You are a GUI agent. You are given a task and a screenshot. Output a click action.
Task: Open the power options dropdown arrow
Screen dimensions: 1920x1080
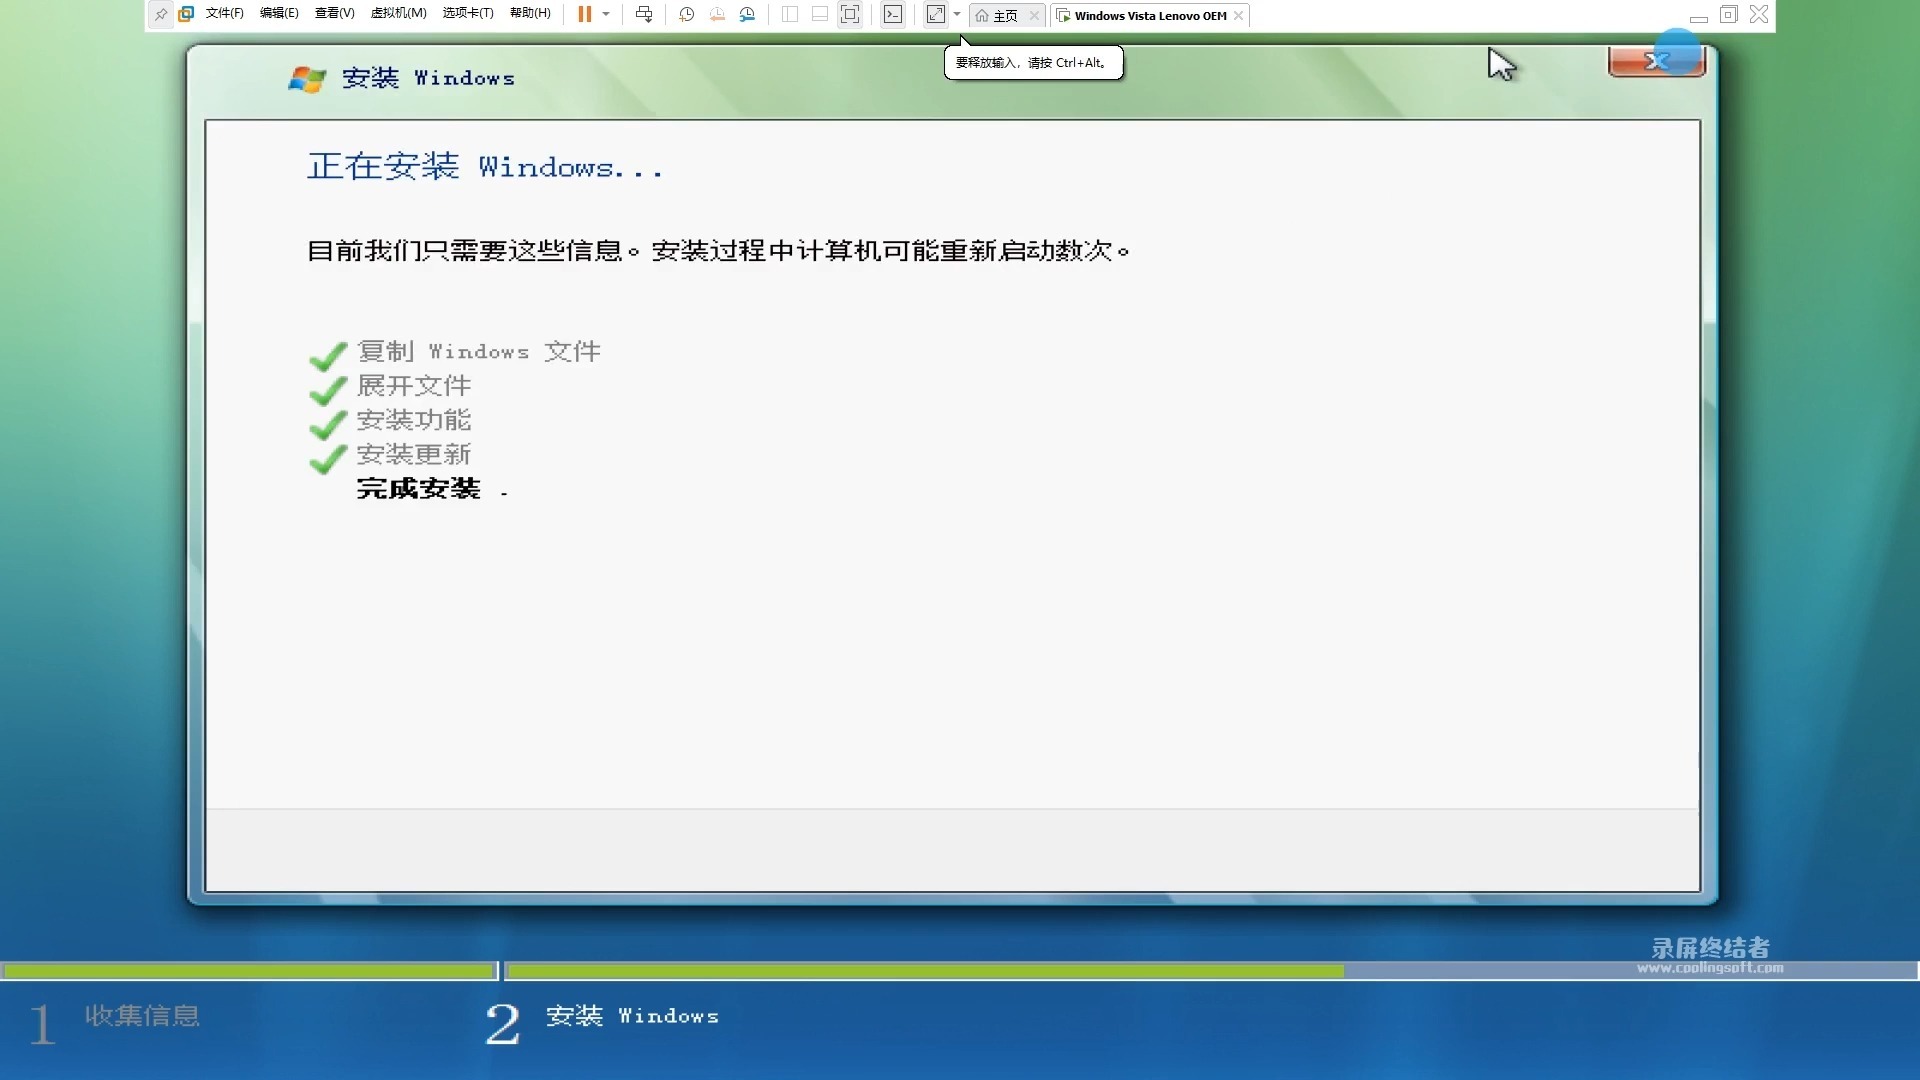click(607, 14)
